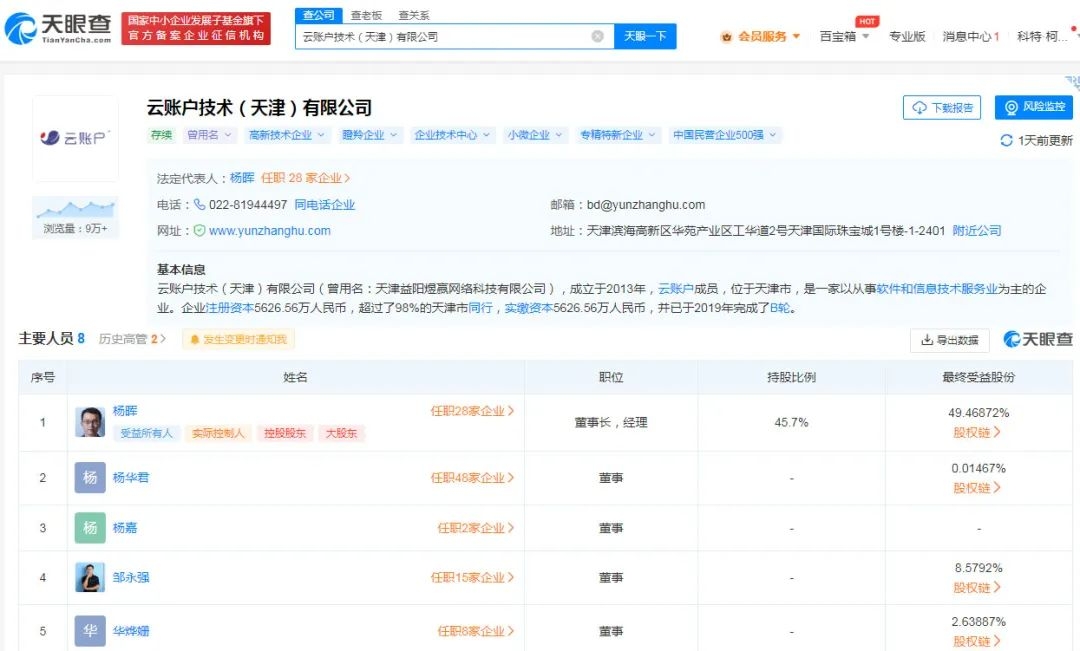Click the 实际控制人 tag on 杨晖
The width and height of the screenshot is (1080, 651).
[x=218, y=433]
